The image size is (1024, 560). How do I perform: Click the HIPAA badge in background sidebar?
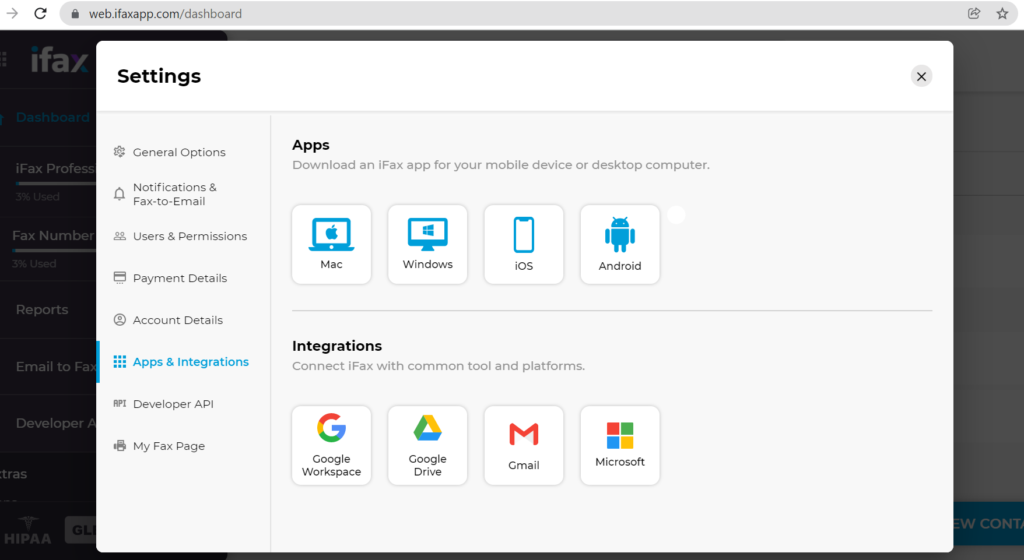coord(27,532)
